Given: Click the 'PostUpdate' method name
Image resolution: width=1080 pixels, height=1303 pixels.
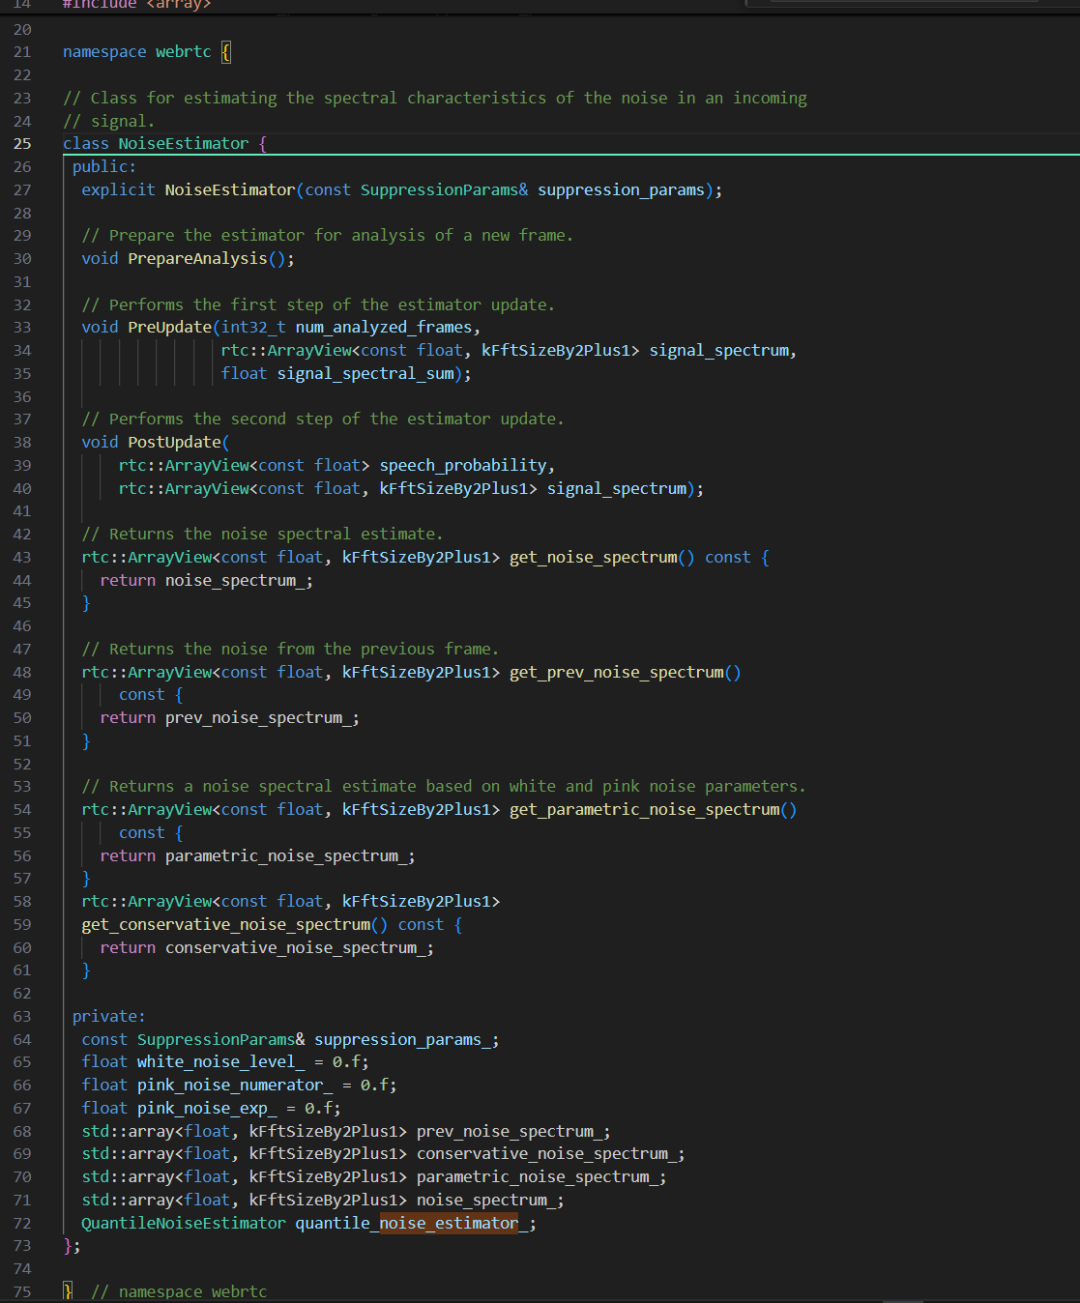Looking at the screenshot, I should [175, 443].
